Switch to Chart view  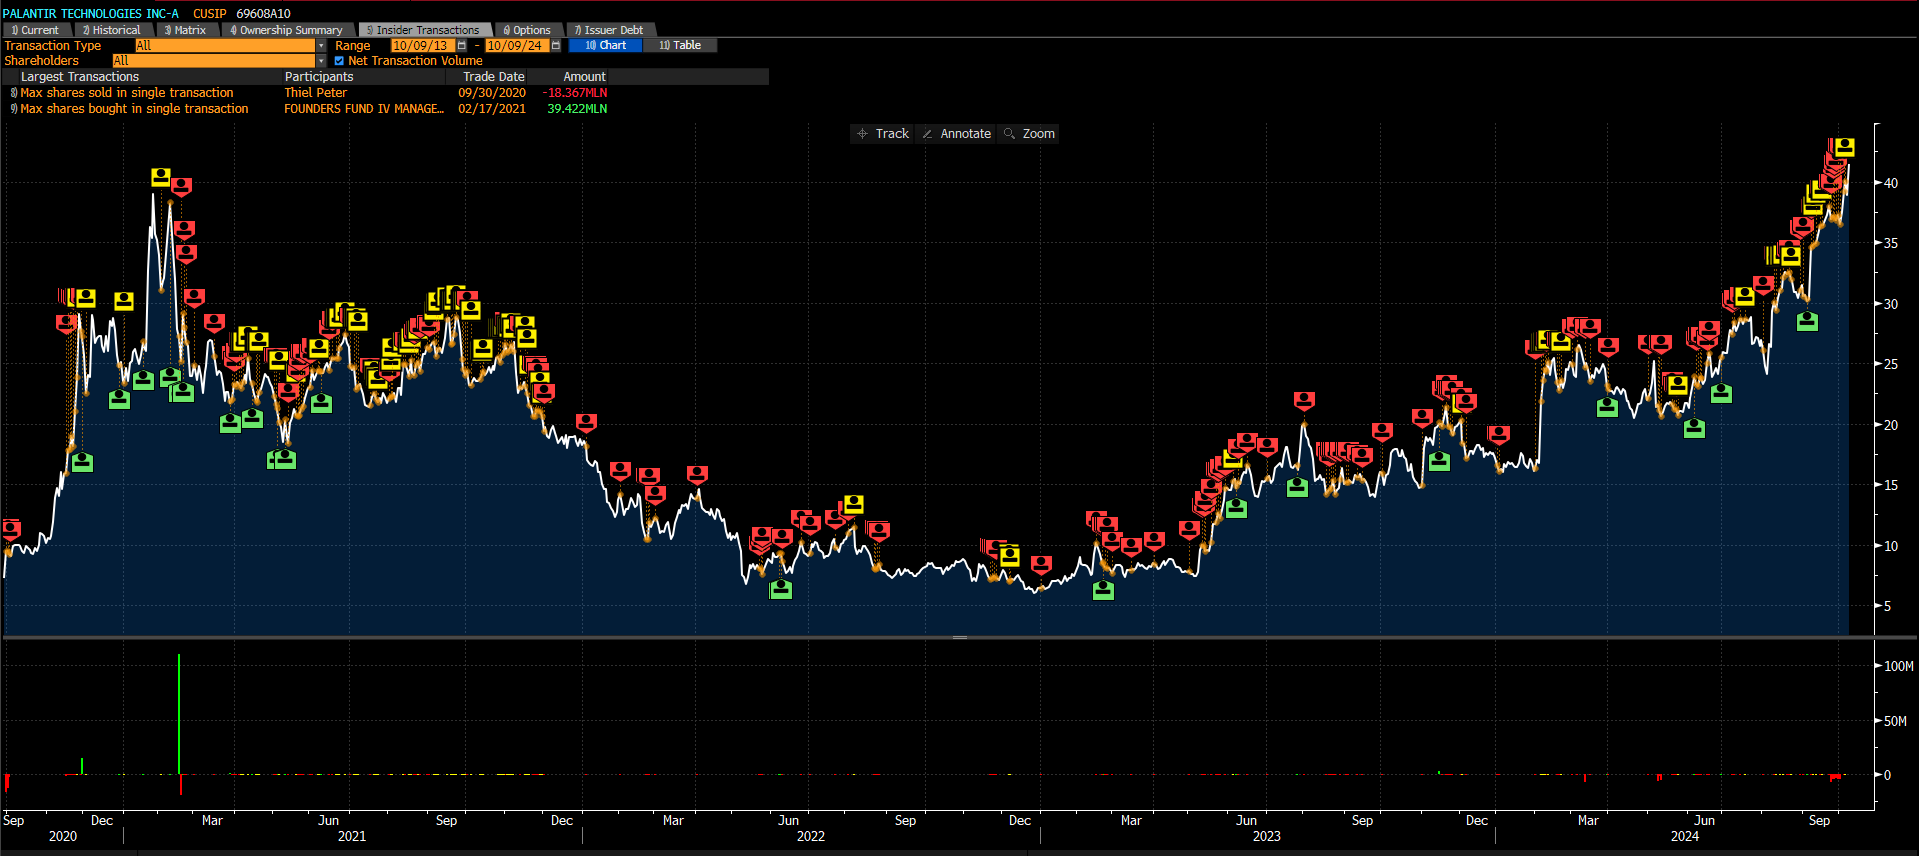point(606,46)
